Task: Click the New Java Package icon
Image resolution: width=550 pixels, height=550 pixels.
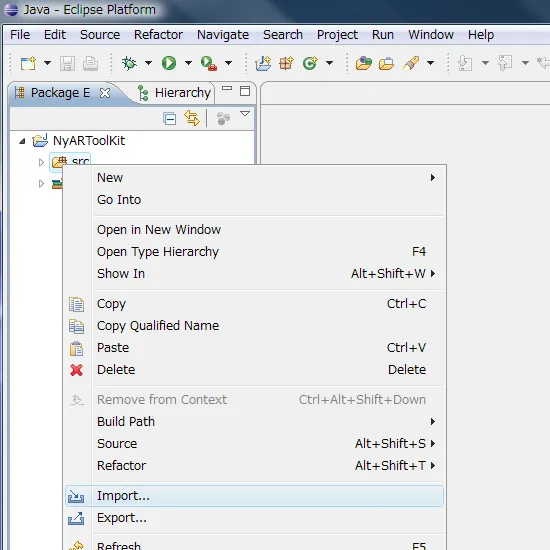Action: (286, 63)
